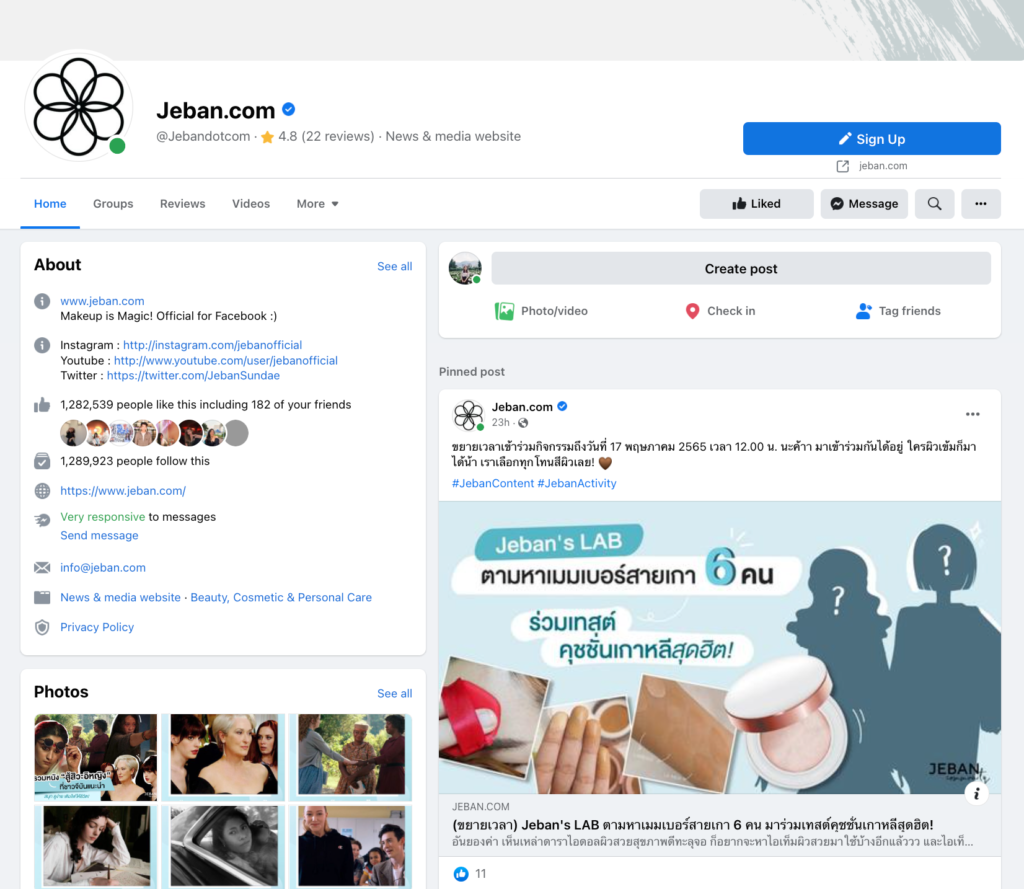Viewport: 1024px width, 889px height.
Task: Click the blue like reaction icon under post
Action: [x=461, y=874]
